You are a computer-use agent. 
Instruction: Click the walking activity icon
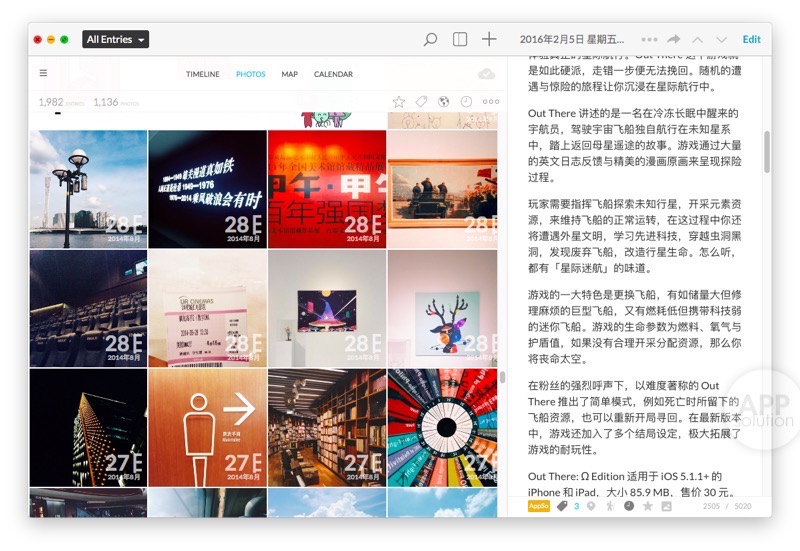point(610,506)
